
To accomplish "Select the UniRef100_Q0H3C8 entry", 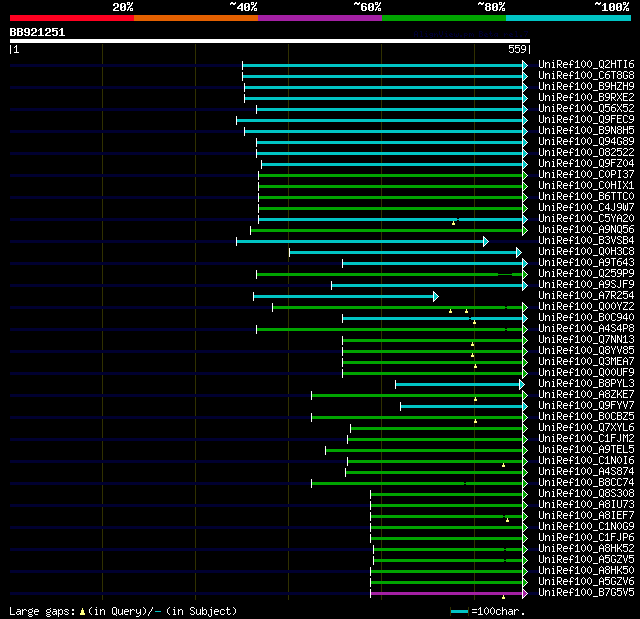I will coord(586,252).
